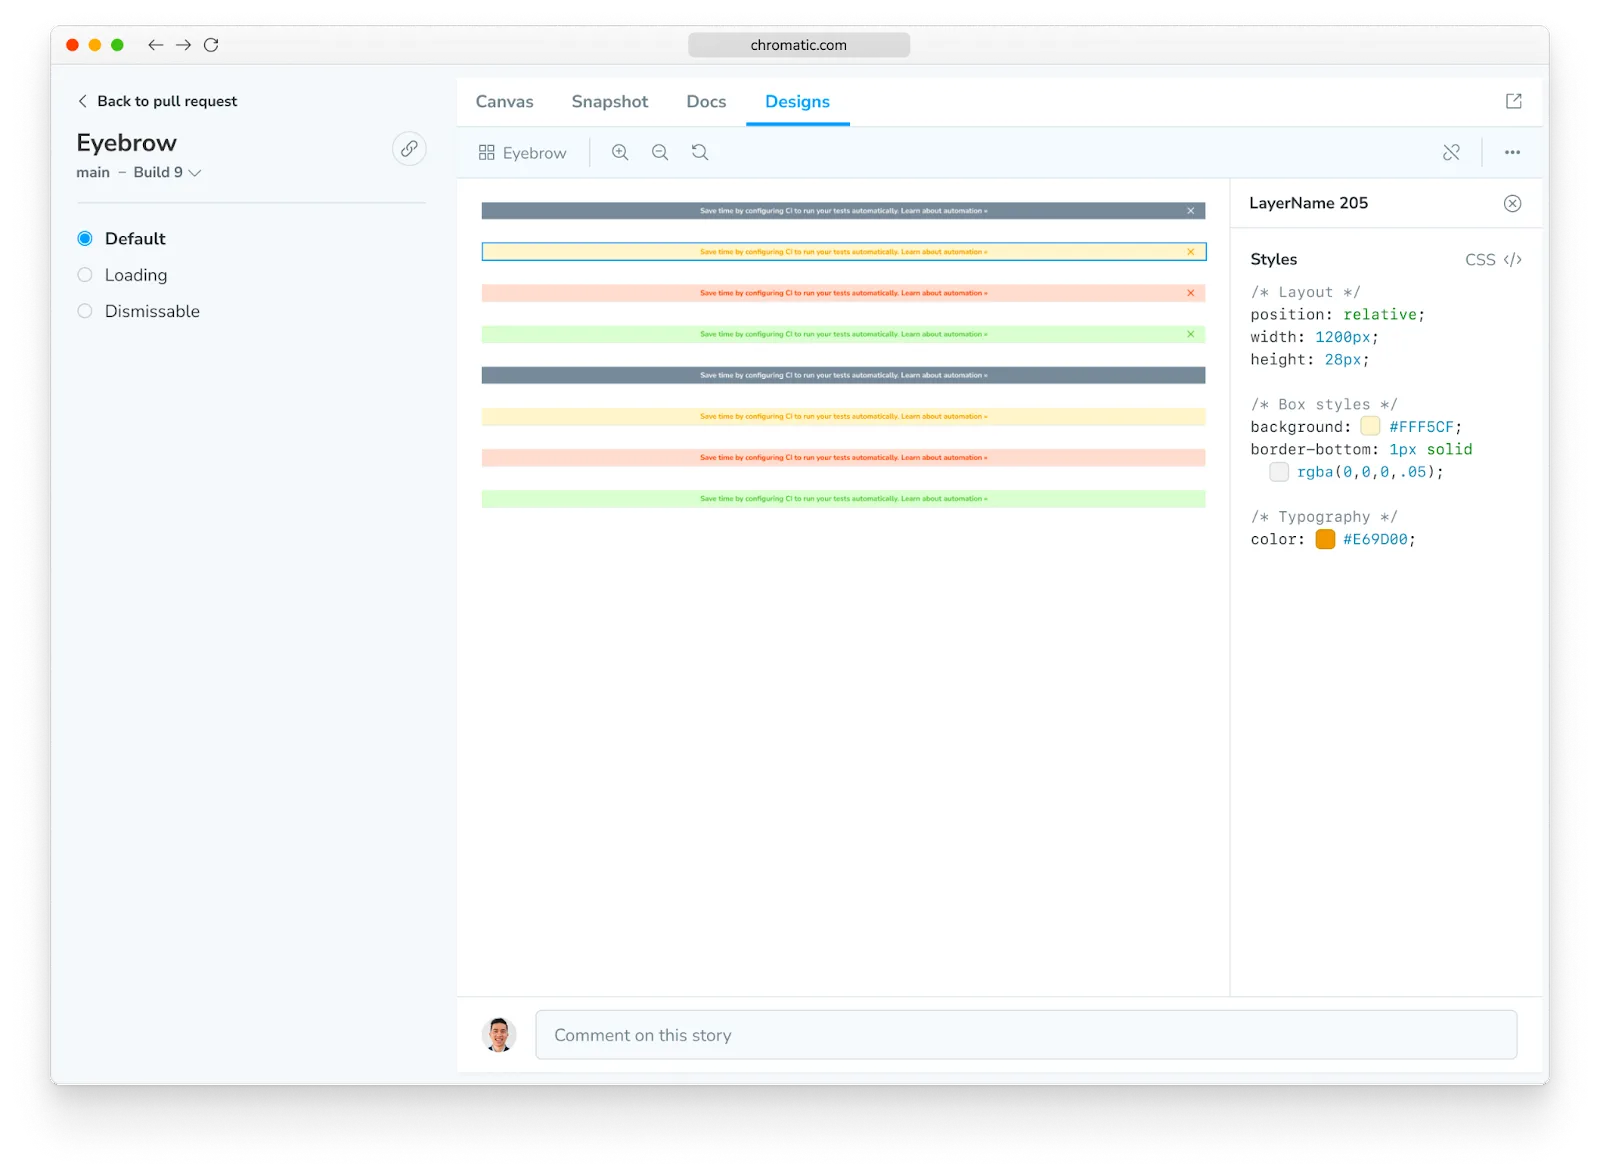The height and width of the screenshot is (1172, 1600).
Task: Click the chromatic.com address bar
Action: [799, 45]
